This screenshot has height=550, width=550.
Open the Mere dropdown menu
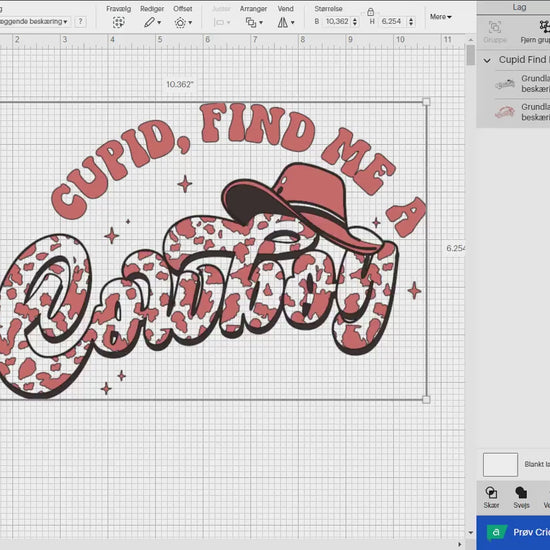click(441, 16)
